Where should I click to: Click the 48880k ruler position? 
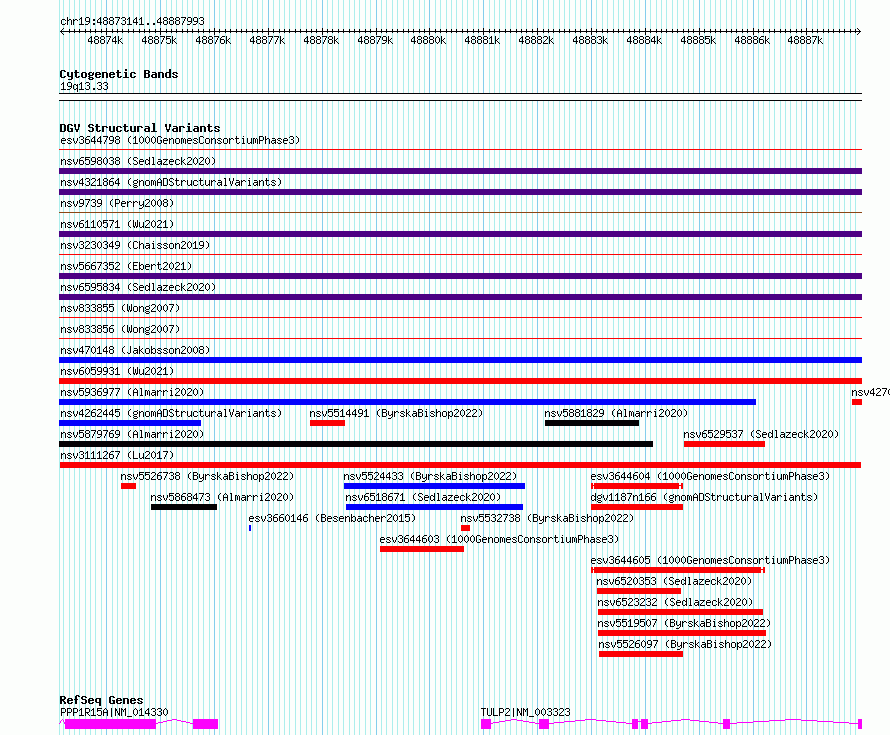[x=428, y=40]
